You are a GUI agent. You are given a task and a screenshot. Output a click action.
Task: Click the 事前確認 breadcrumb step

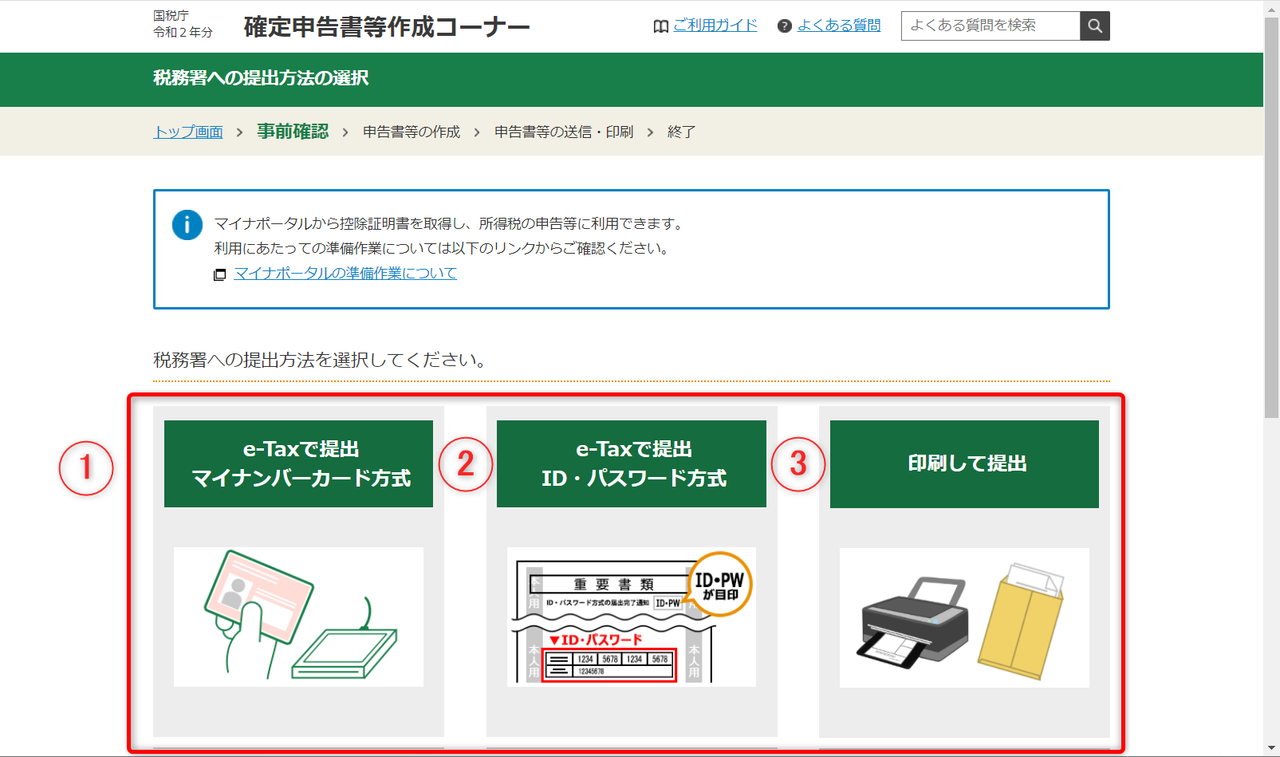(292, 131)
